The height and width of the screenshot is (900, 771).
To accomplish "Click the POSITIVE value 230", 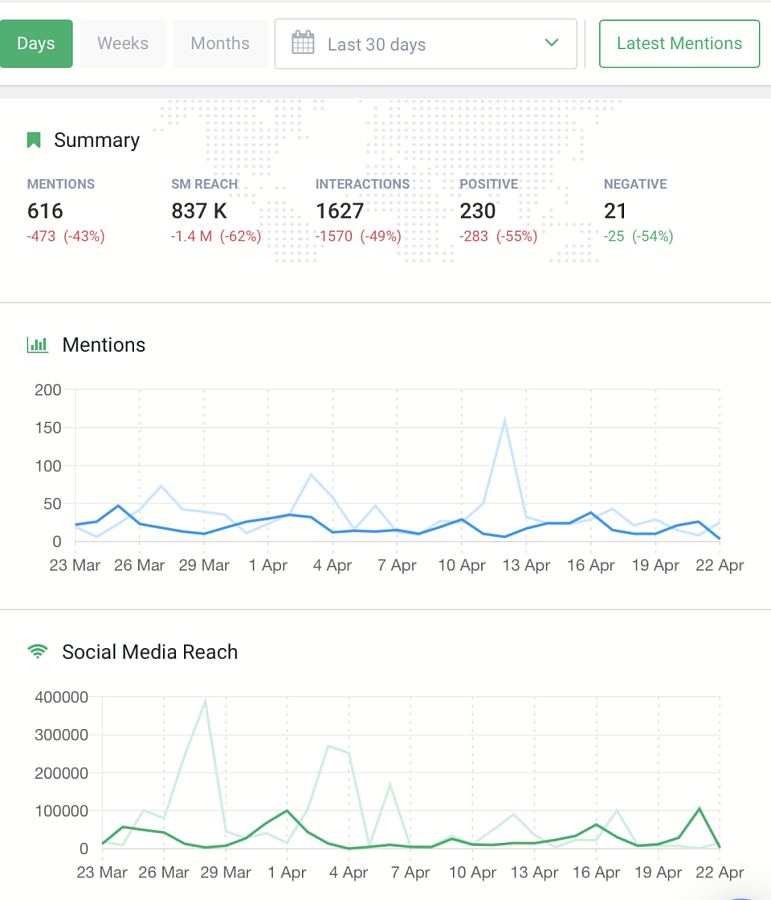I will click(x=477, y=211).
